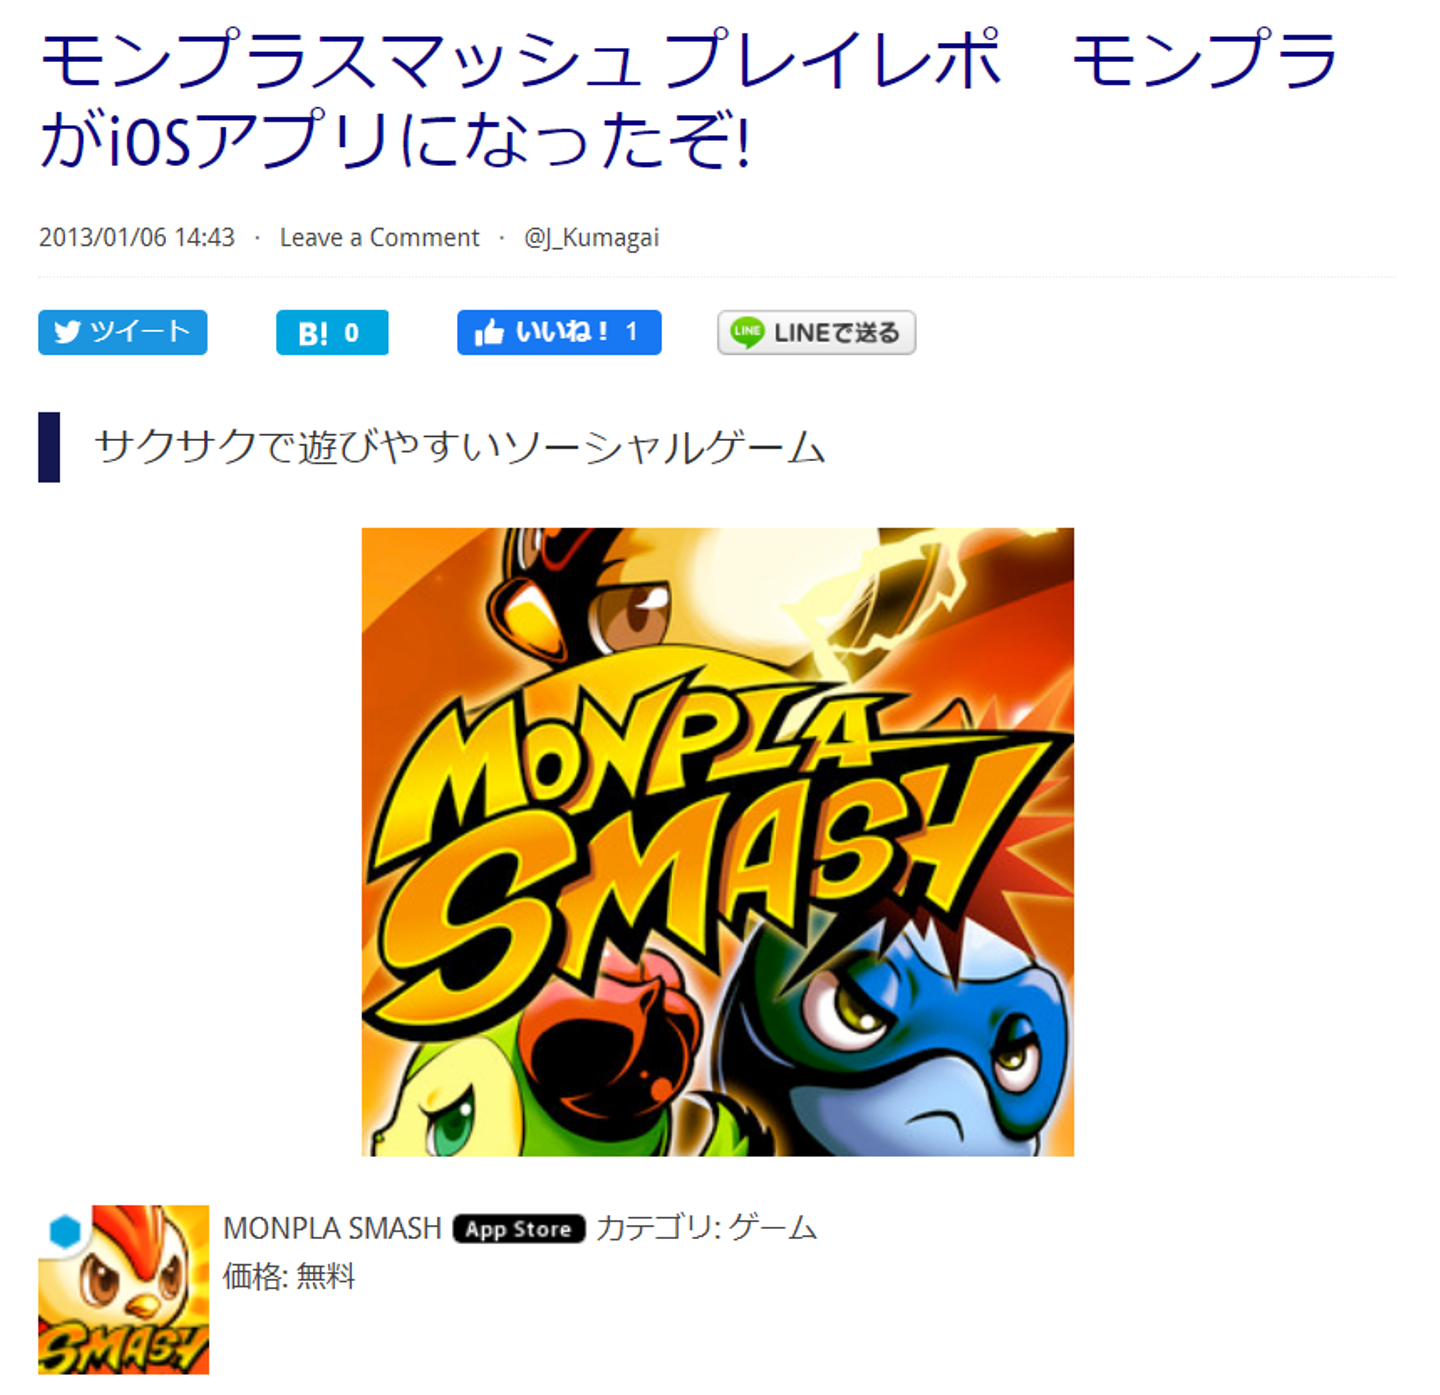Click the blue hexagon badge on app icon

66,1232
